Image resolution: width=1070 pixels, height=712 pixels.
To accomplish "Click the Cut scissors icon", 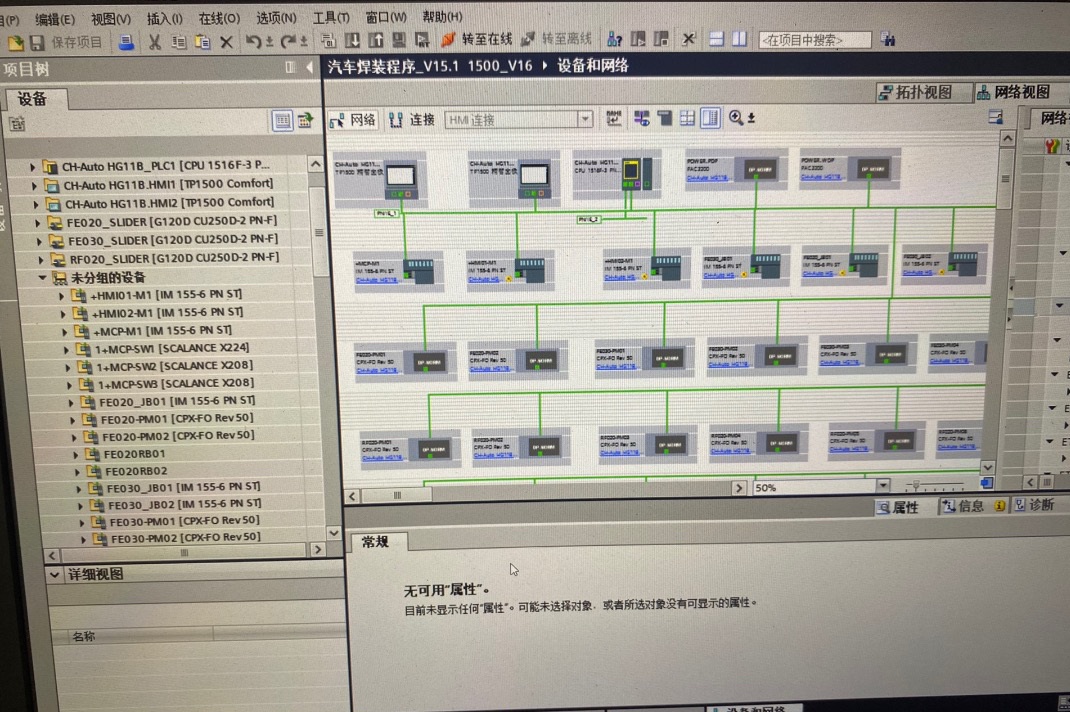I will [x=155, y=42].
